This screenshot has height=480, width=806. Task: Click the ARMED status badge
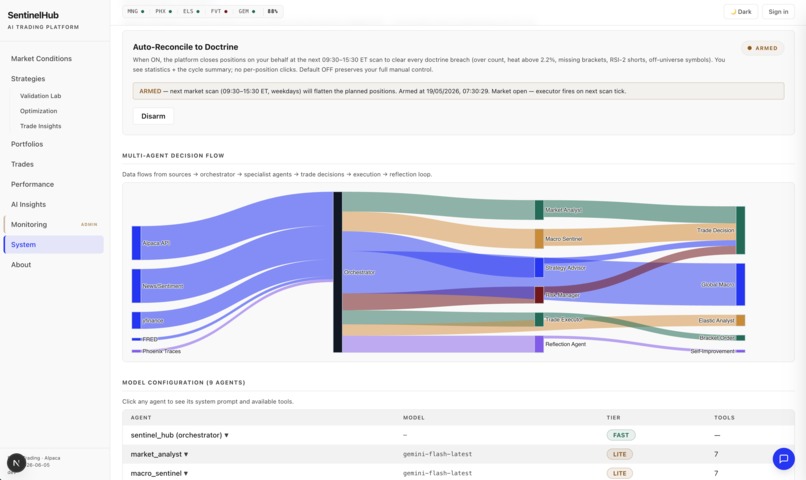click(x=762, y=48)
